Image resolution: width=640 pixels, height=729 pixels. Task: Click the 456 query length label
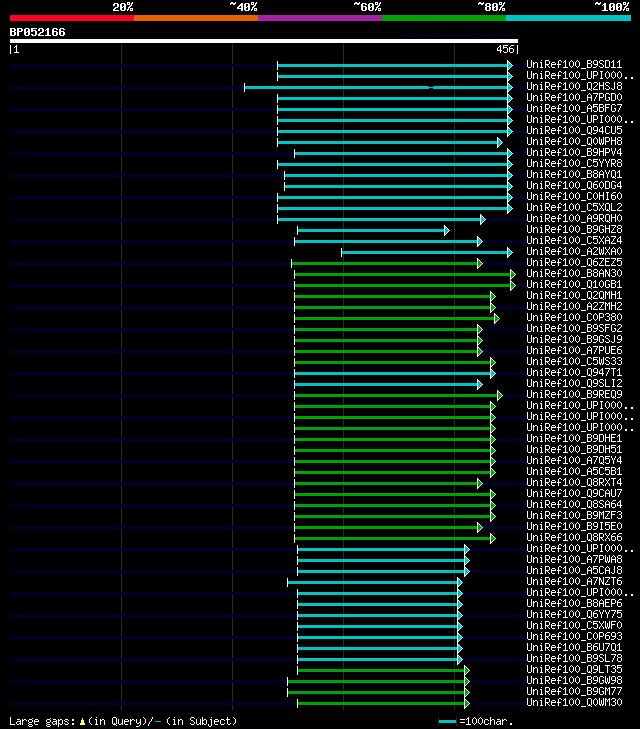[505, 49]
